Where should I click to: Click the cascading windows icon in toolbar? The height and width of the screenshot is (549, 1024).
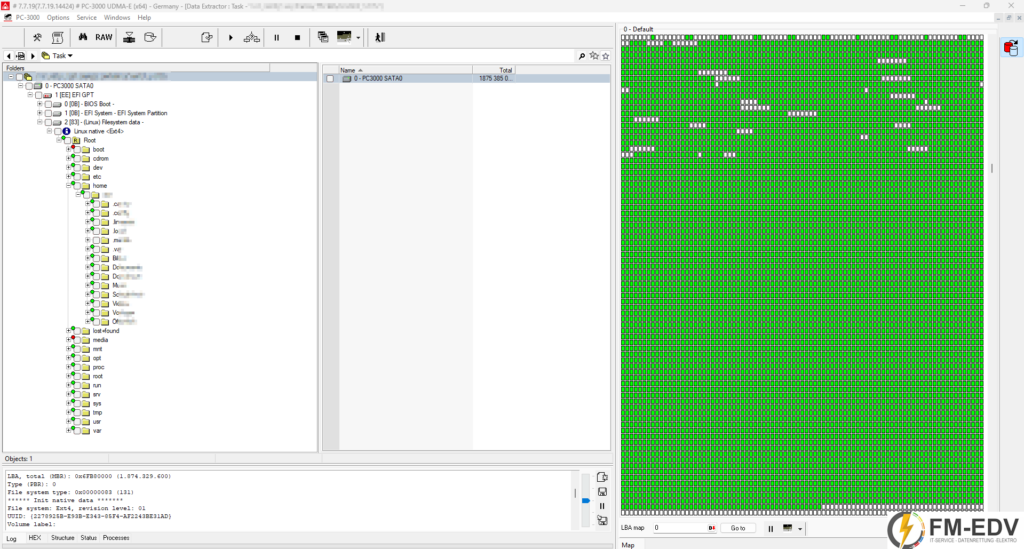(x=323, y=37)
